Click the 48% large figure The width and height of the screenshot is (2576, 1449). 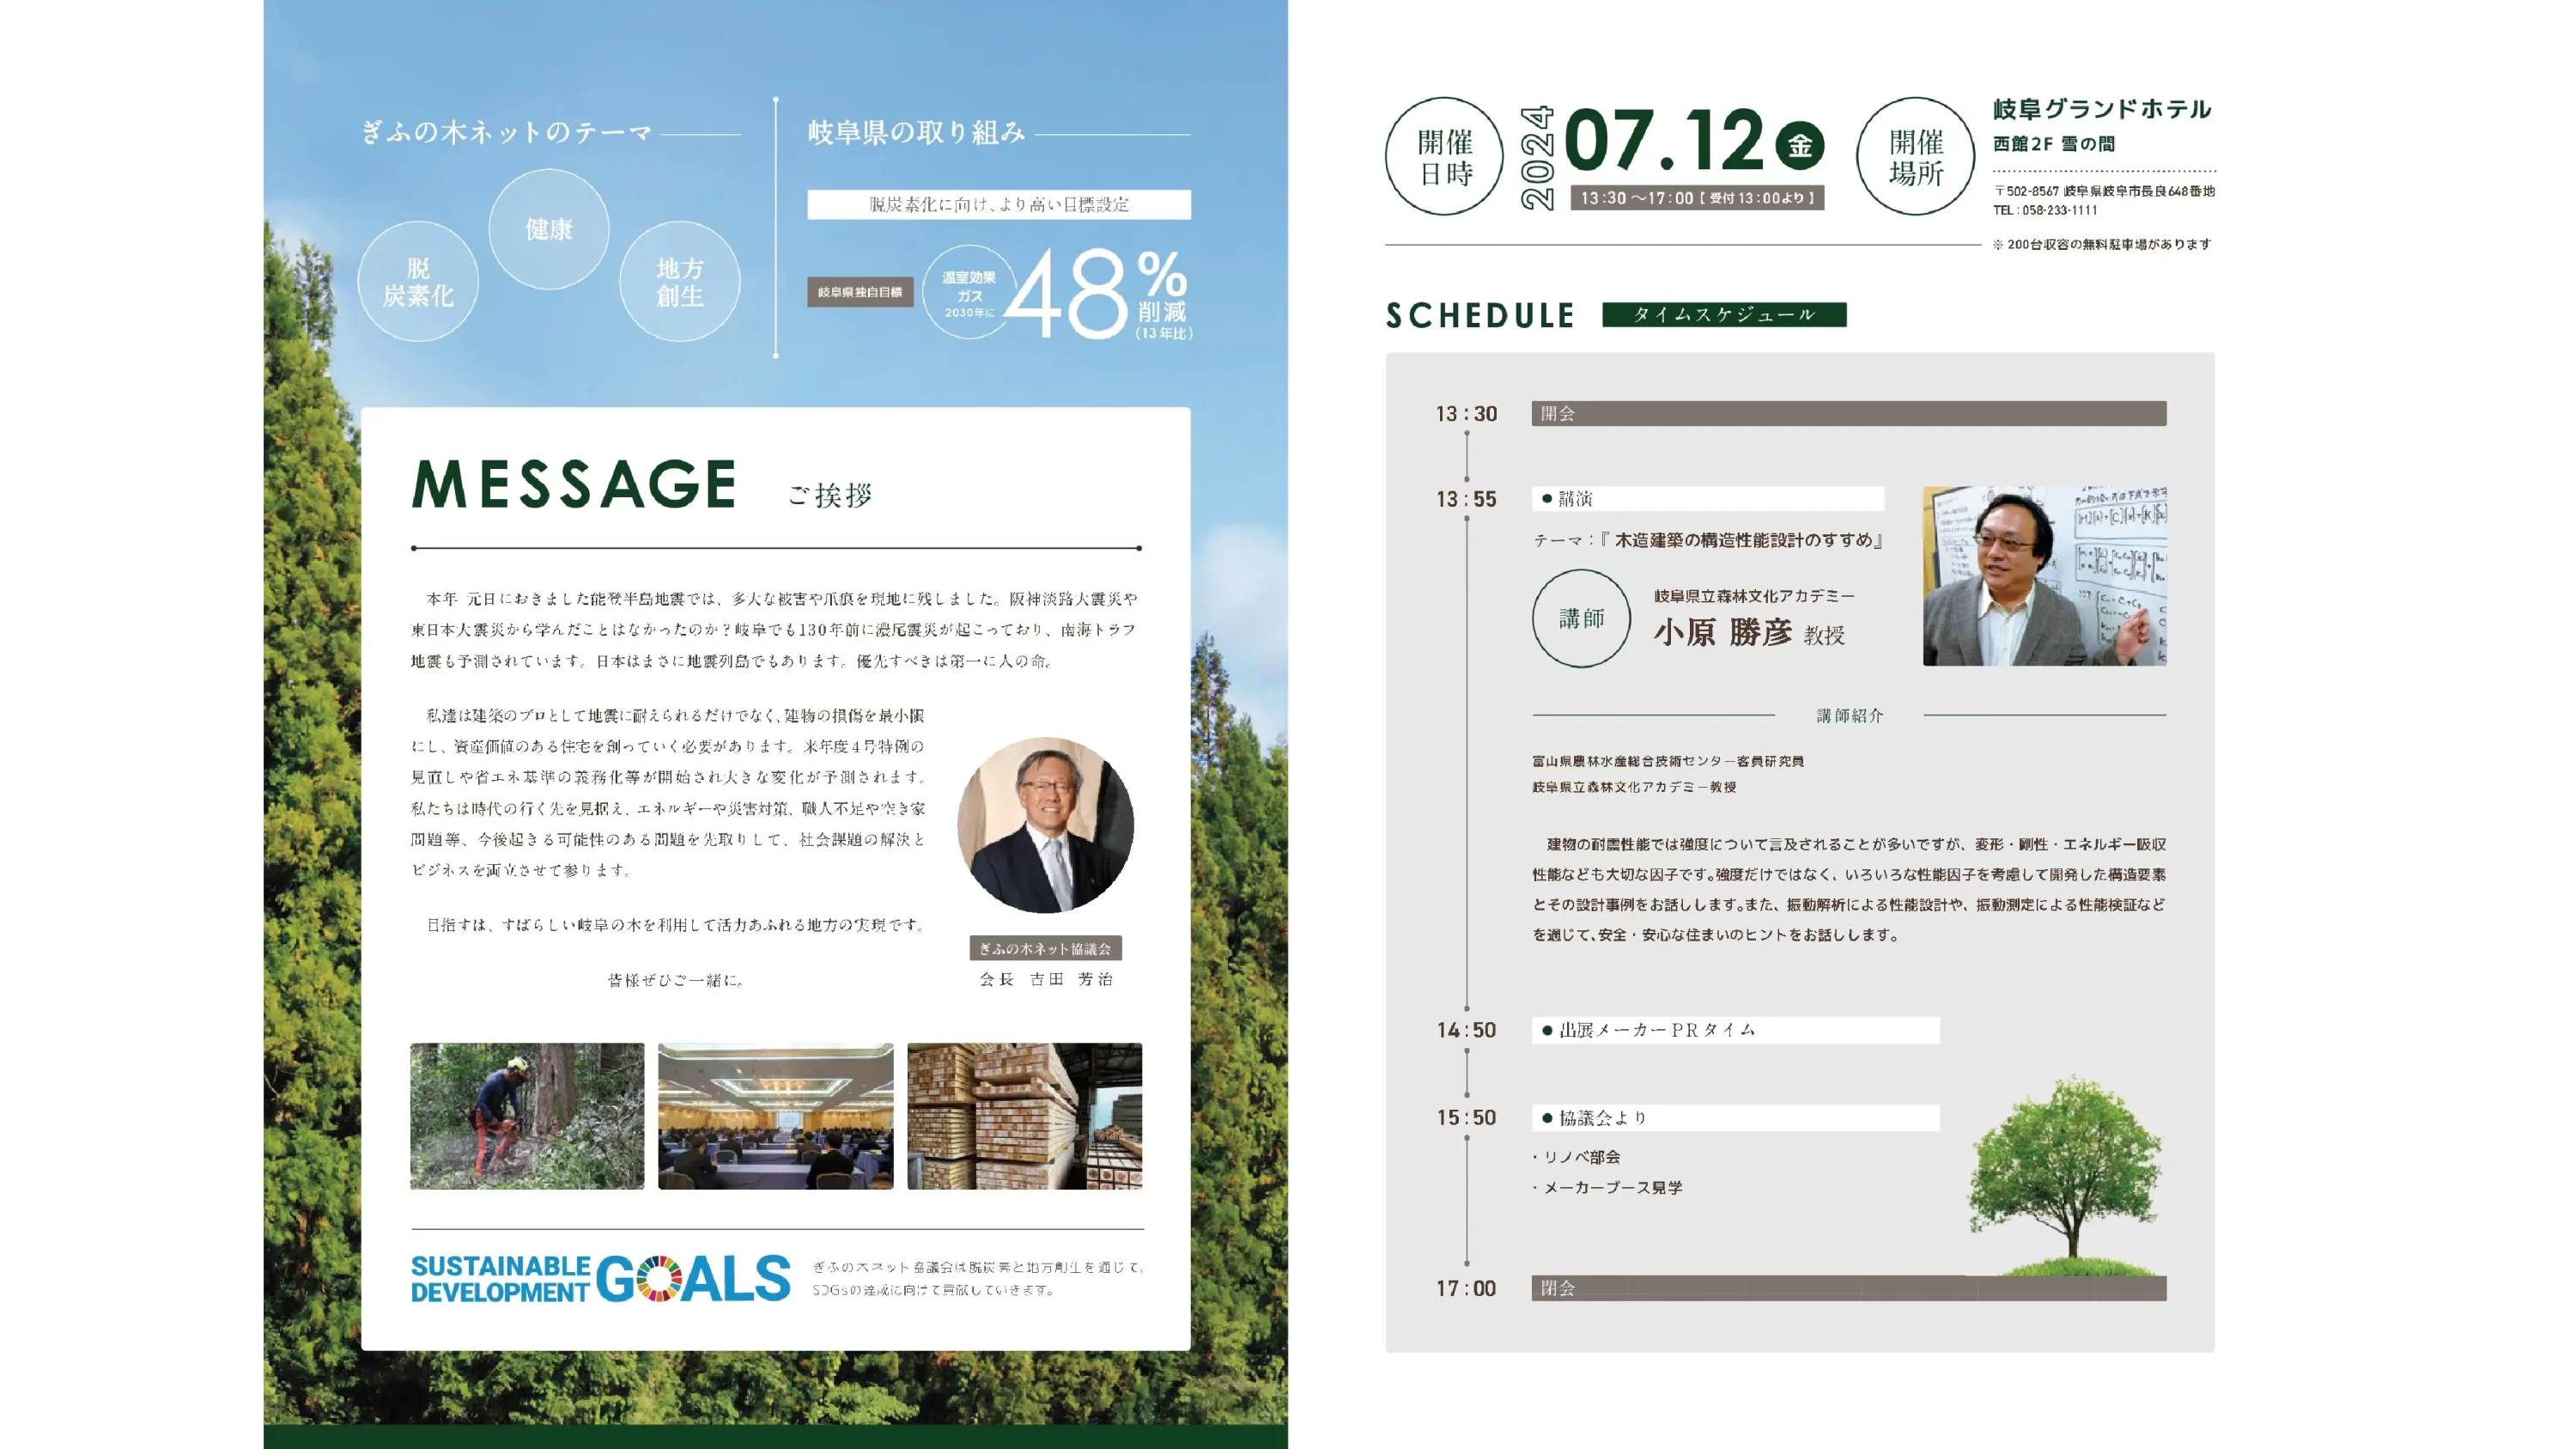click(1097, 292)
